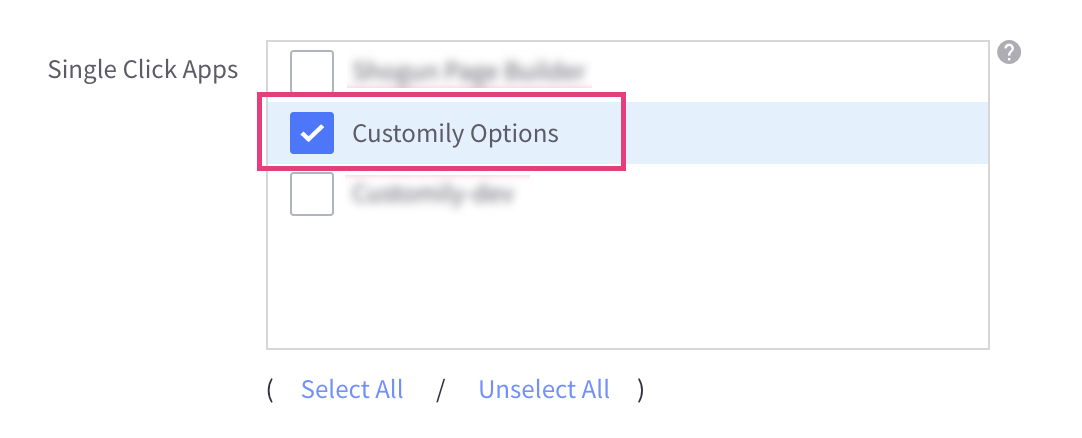Click the white checkmark in the blue checkbox
The image size is (1082, 438).
pyautogui.click(x=311, y=133)
